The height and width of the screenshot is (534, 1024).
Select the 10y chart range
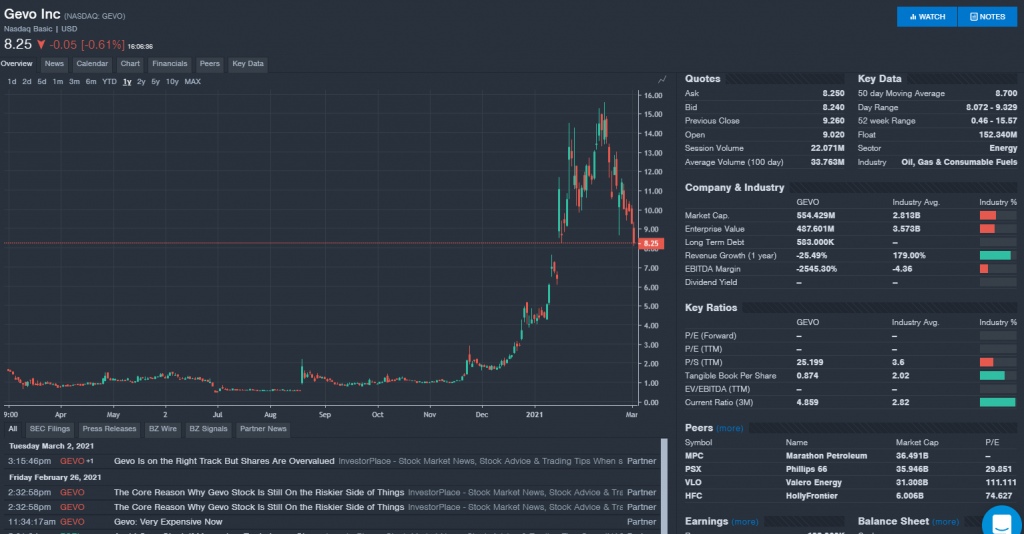pos(172,82)
